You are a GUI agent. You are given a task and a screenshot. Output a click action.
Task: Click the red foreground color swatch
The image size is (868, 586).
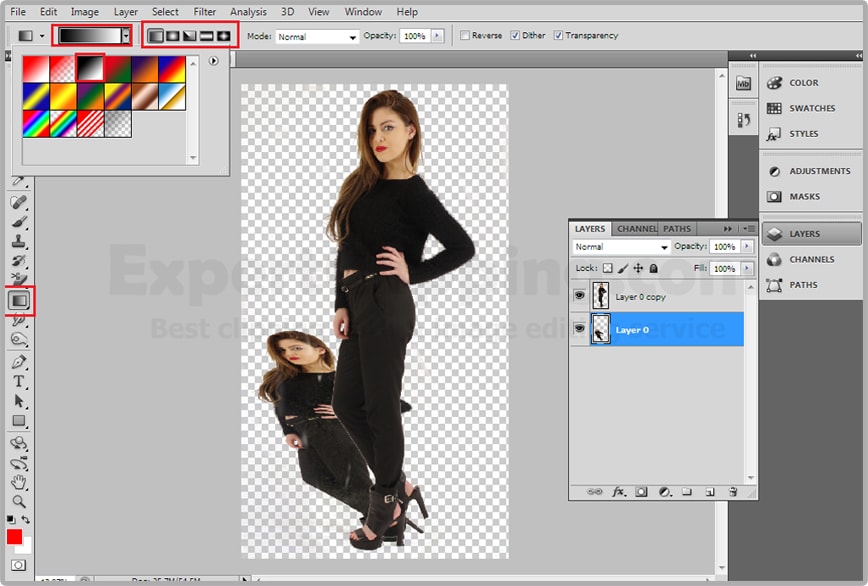click(x=14, y=537)
